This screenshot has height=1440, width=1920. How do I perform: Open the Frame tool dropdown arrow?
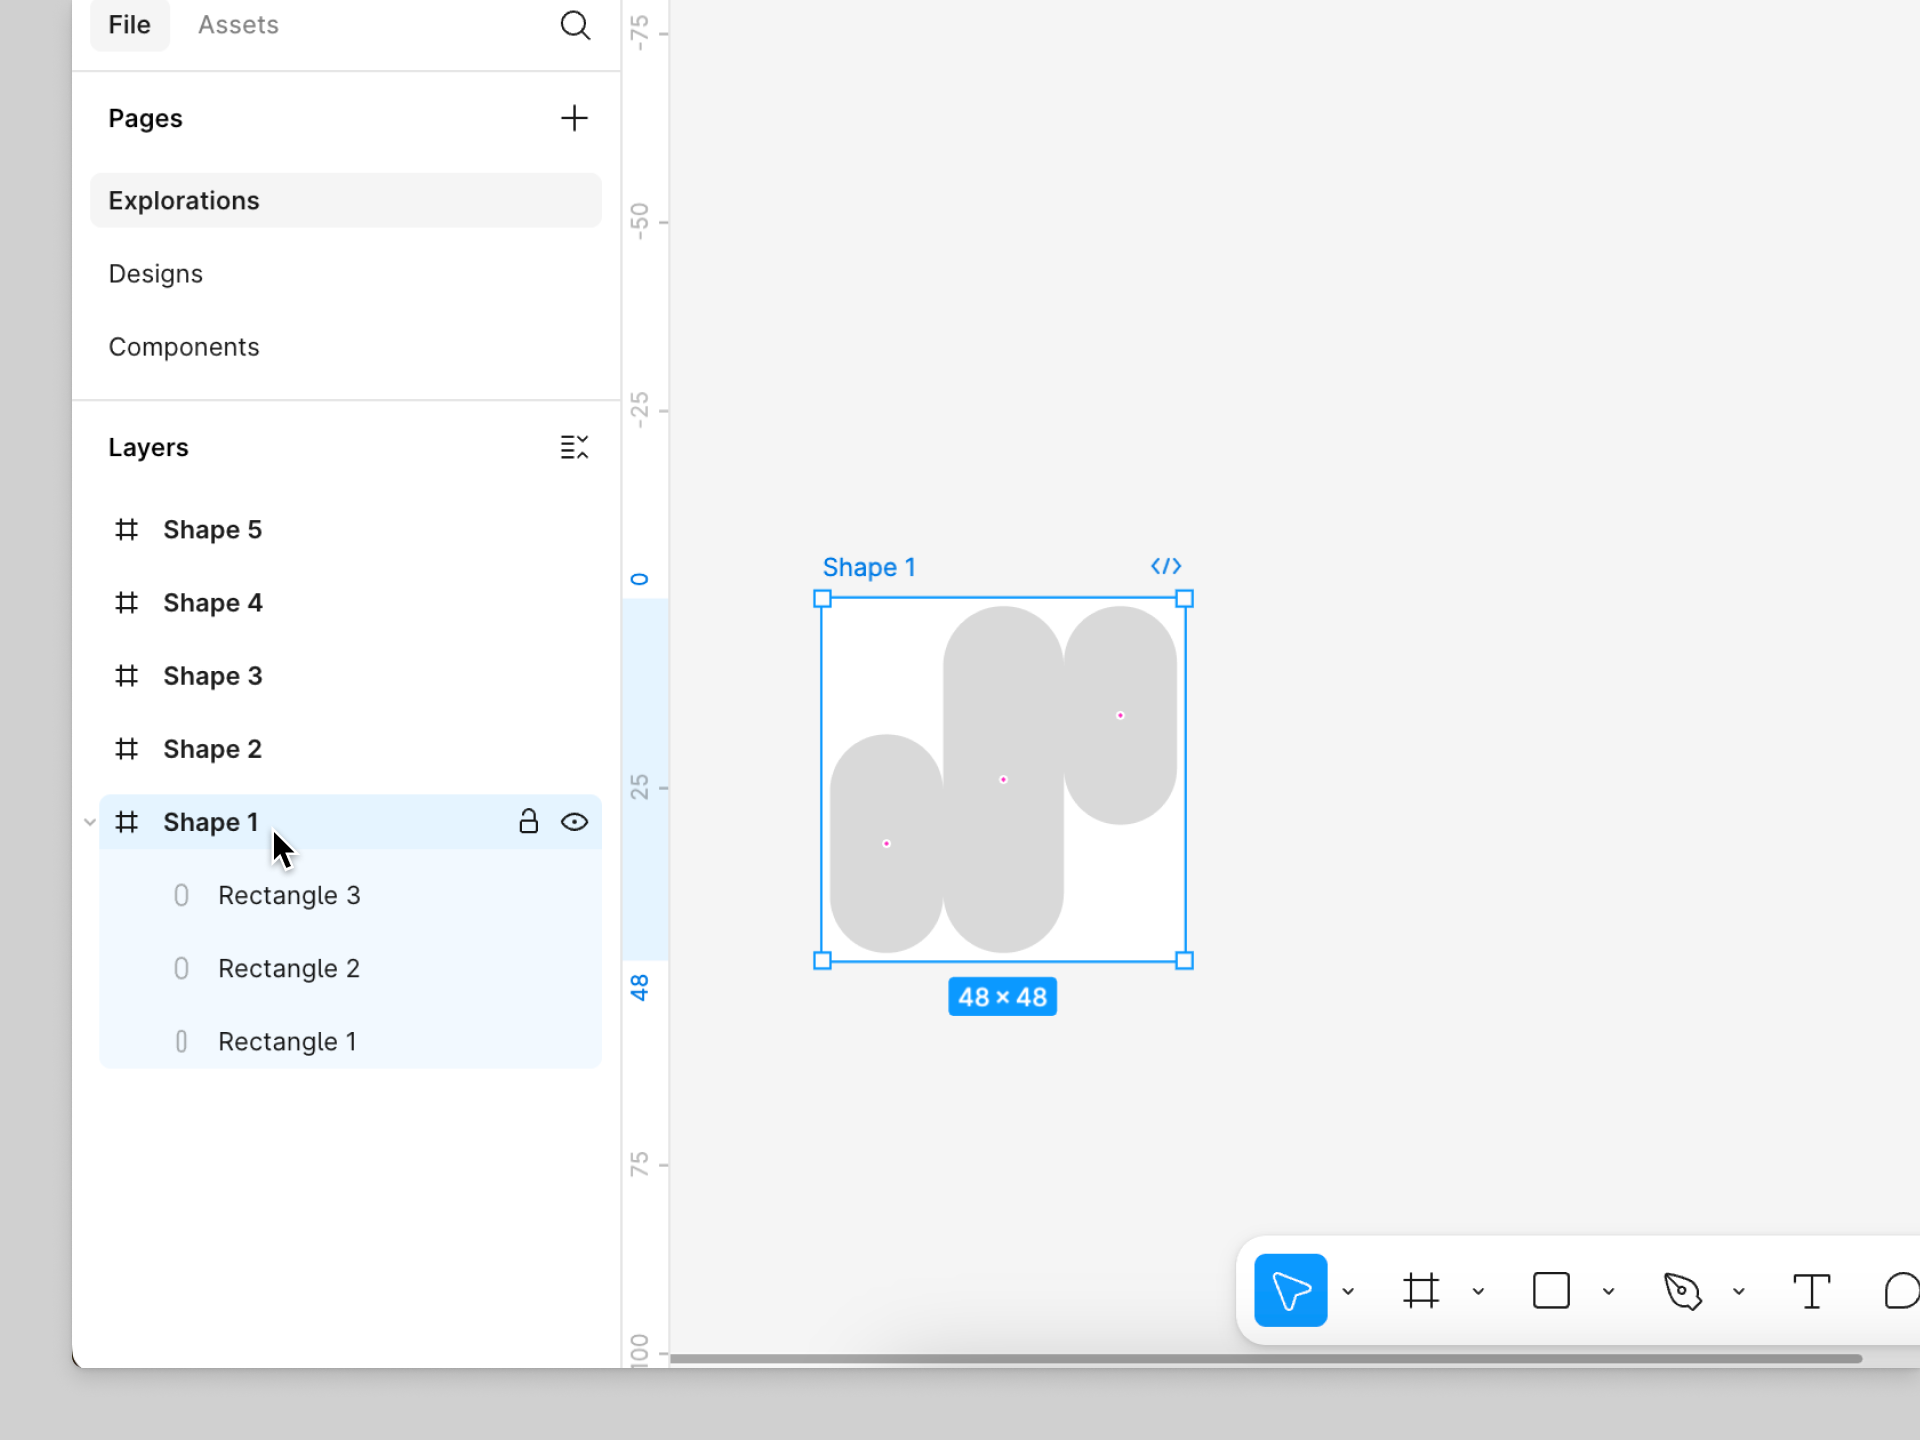1478,1291
